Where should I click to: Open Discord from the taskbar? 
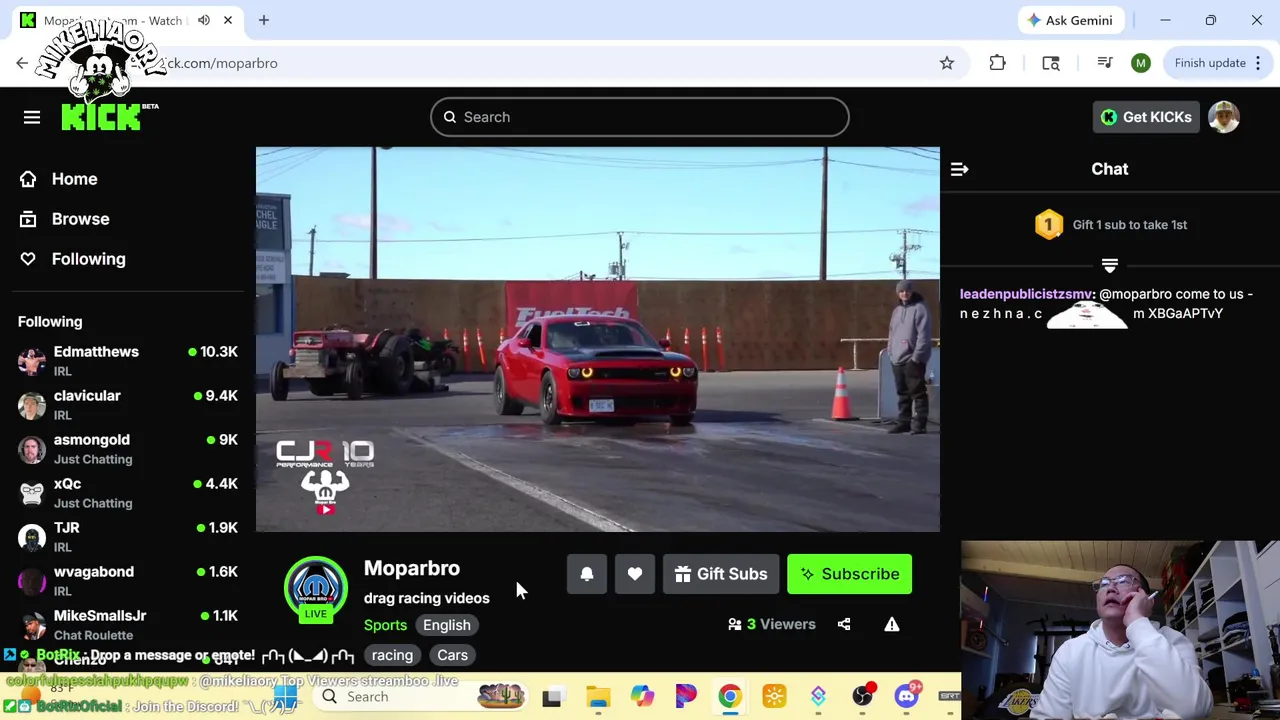[907, 697]
